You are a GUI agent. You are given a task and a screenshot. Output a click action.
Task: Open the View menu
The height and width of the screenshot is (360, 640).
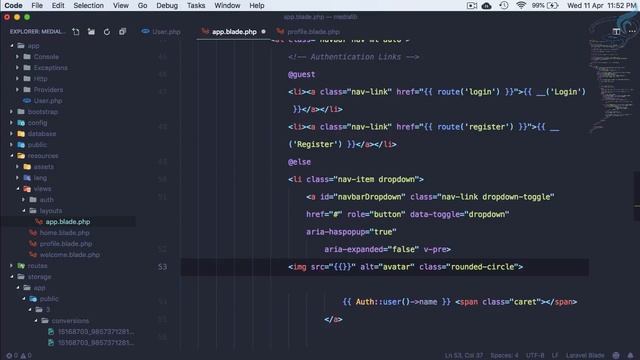tap(120, 5)
